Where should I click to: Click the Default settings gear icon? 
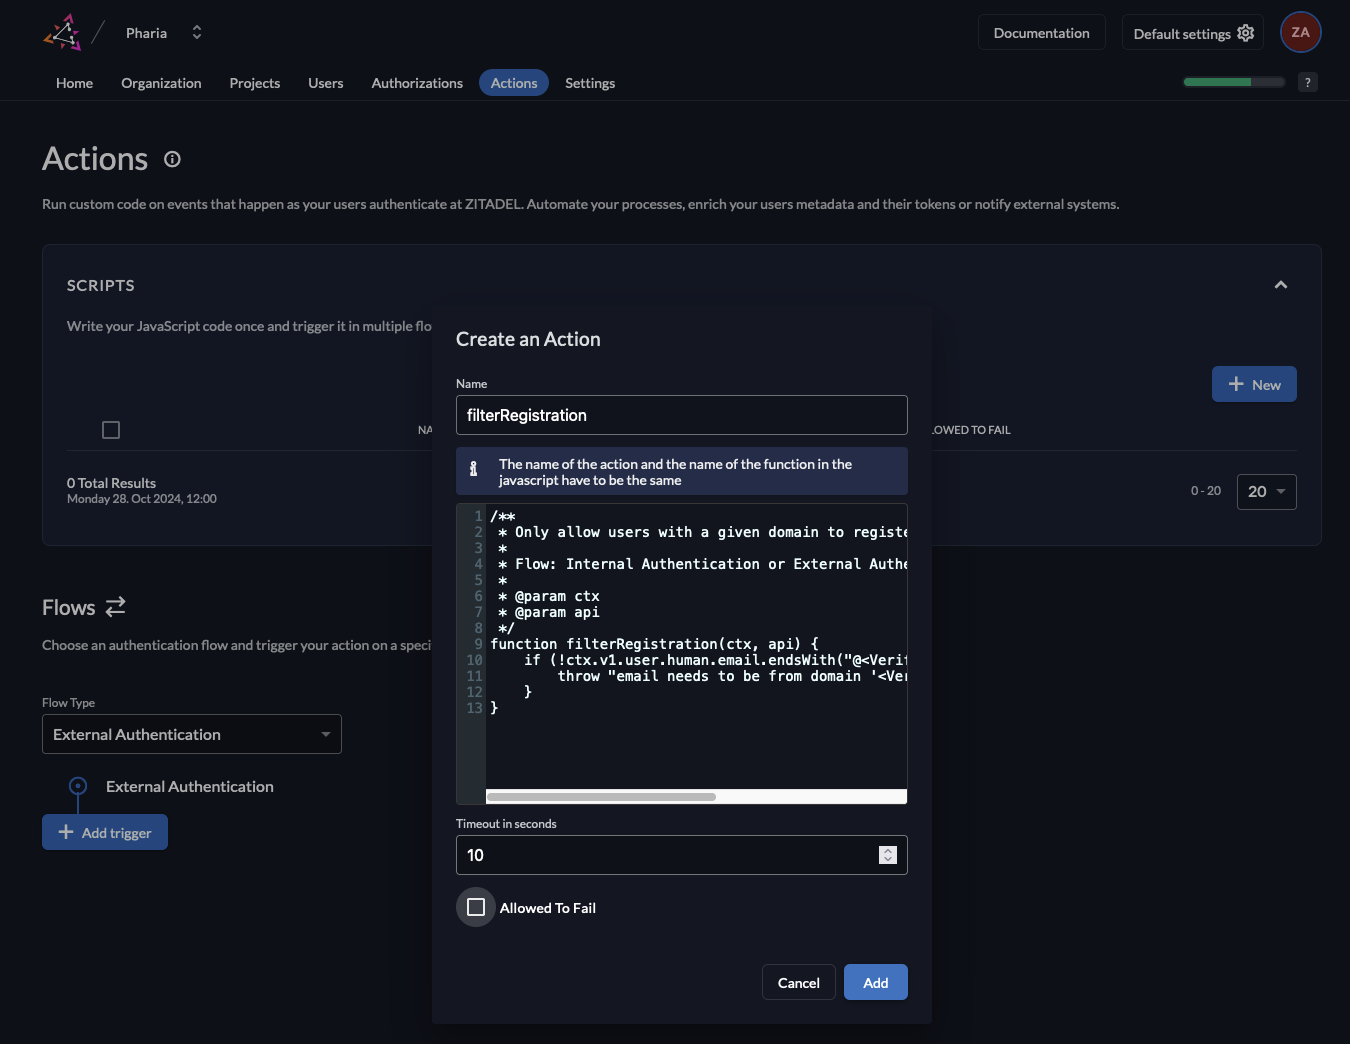pyautogui.click(x=1245, y=33)
